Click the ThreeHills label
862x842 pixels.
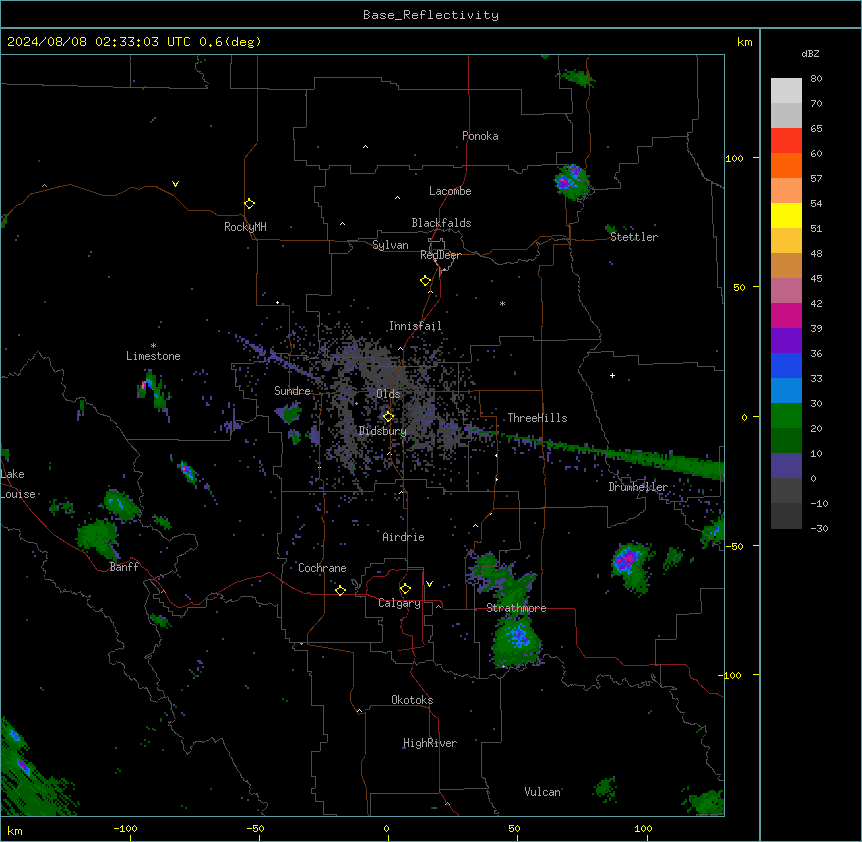point(537,418)
